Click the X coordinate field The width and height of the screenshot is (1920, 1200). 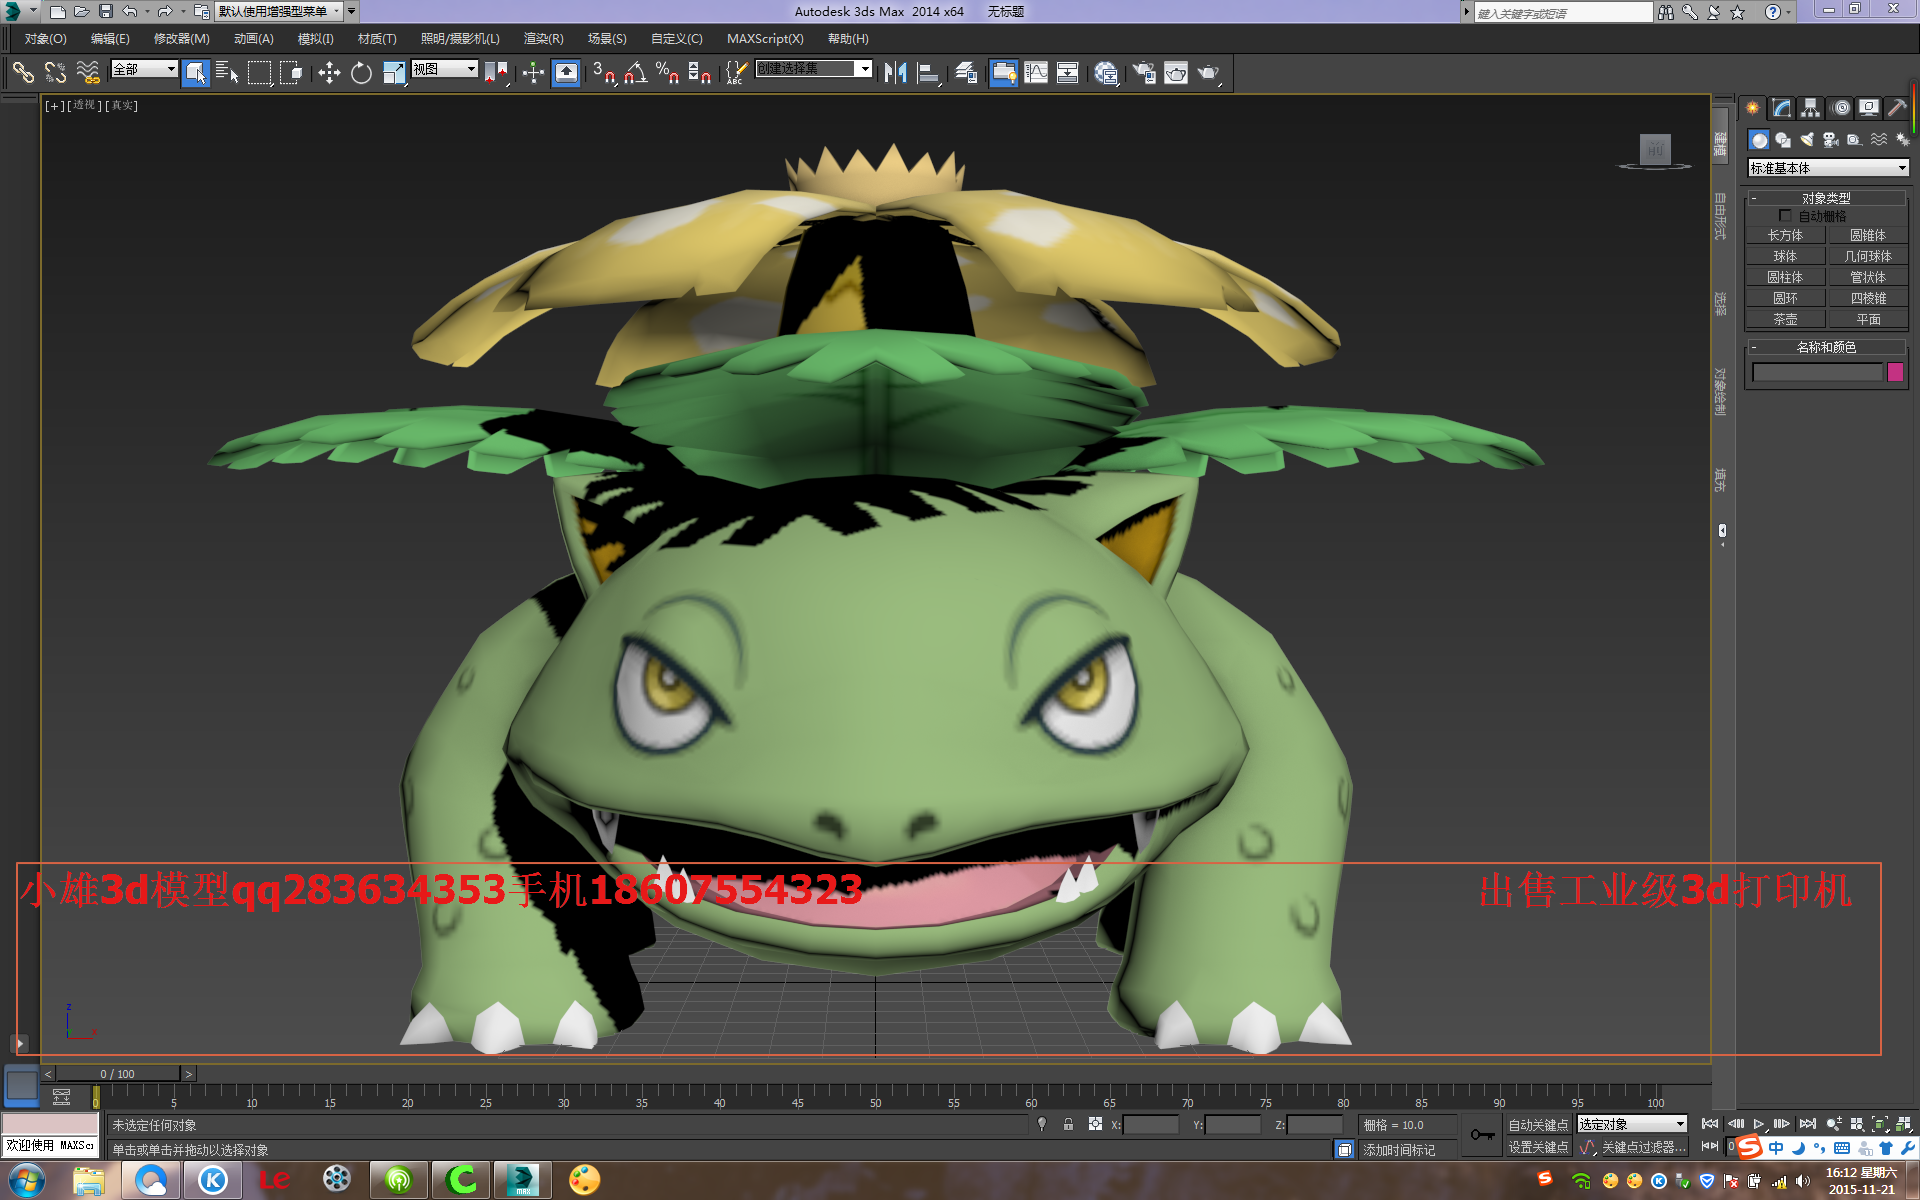pos(1151,1125)
